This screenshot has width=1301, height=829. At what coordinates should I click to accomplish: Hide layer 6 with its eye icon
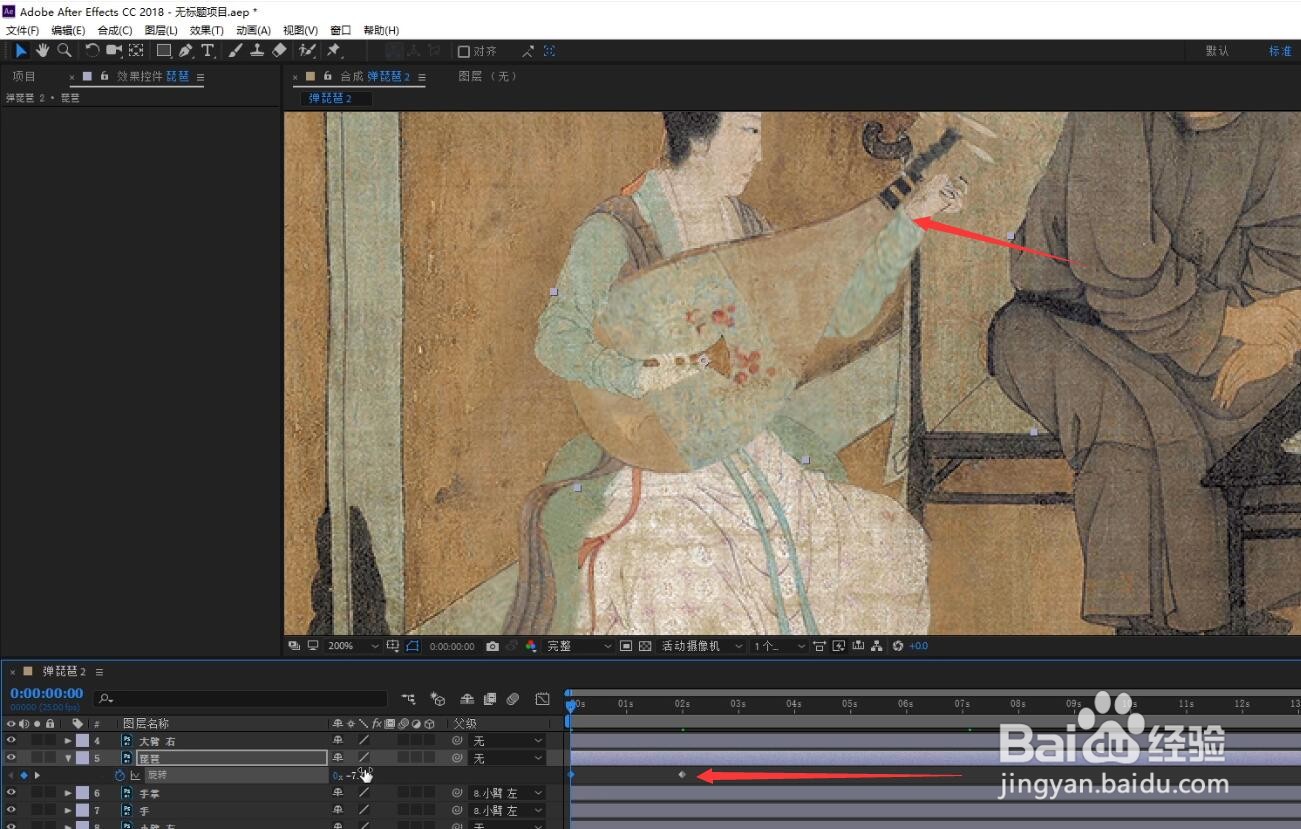(11, 793)
